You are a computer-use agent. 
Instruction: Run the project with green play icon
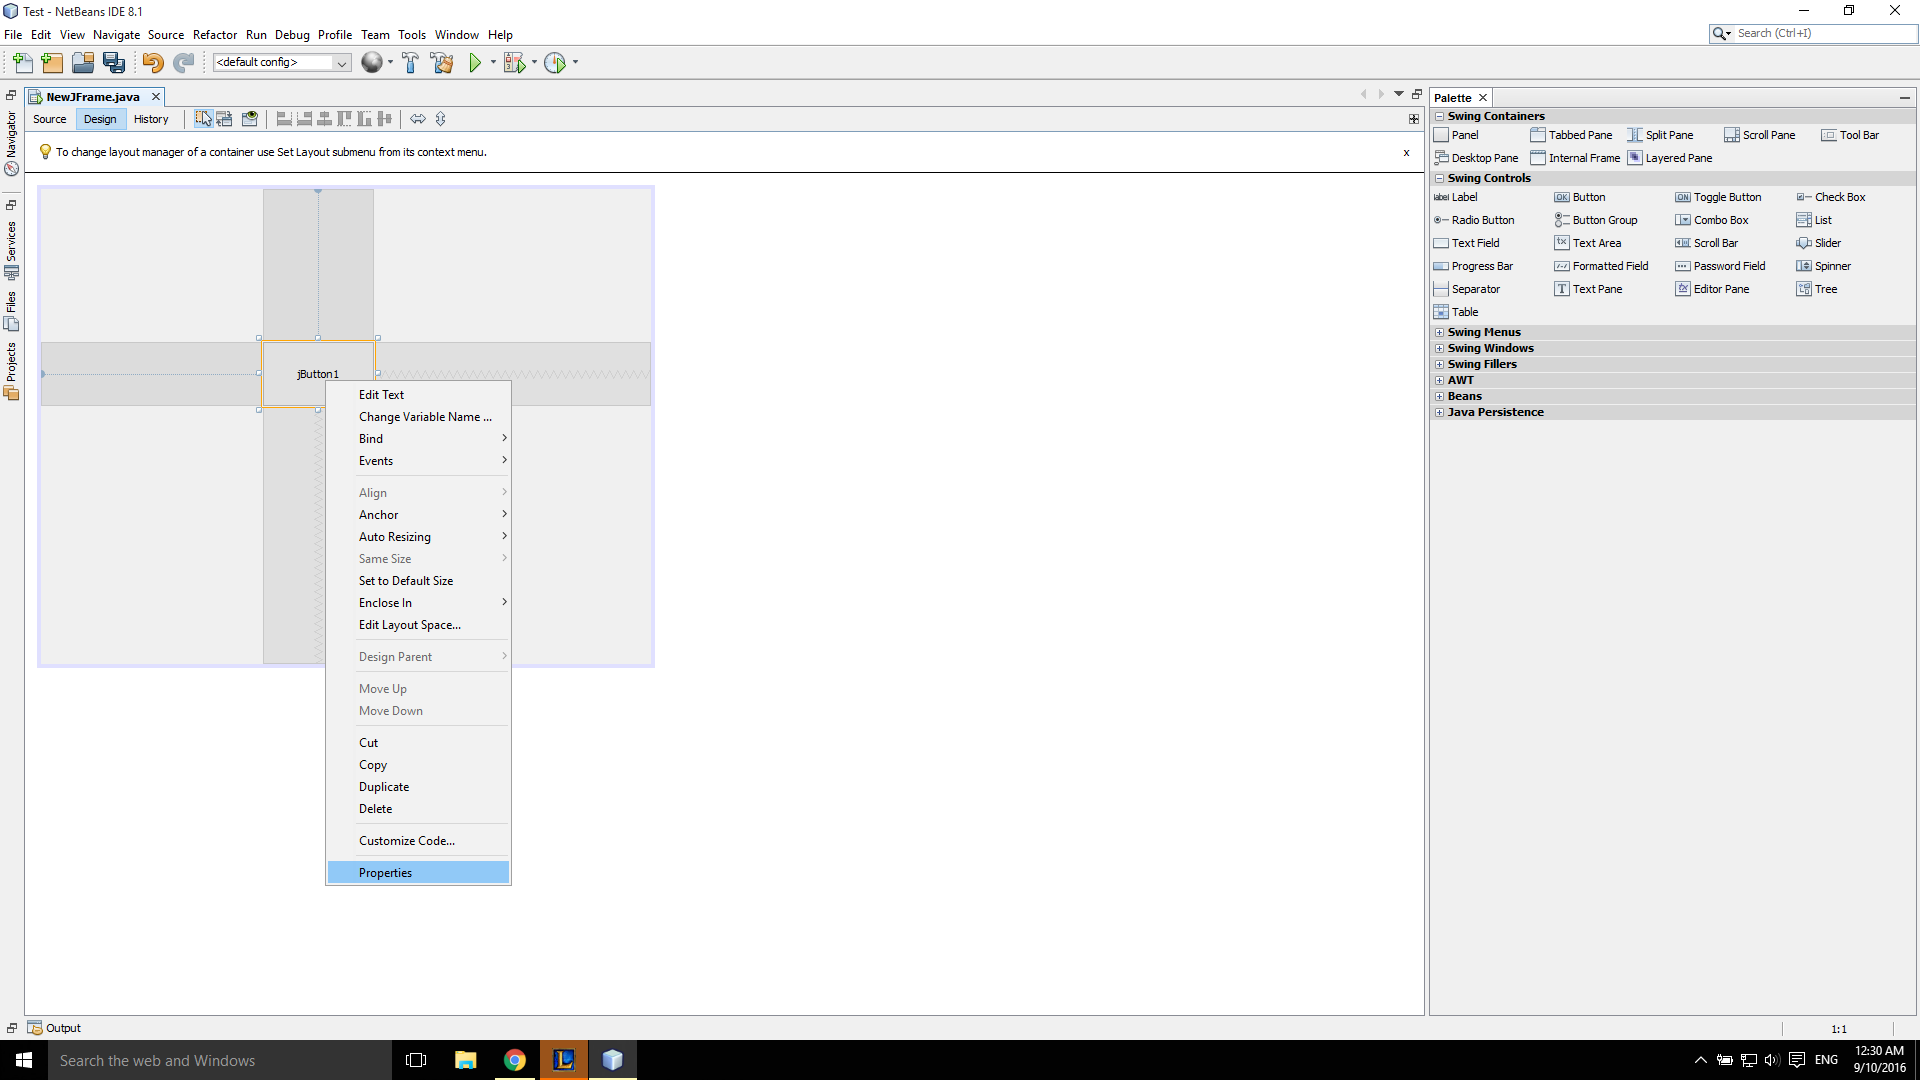475,63
